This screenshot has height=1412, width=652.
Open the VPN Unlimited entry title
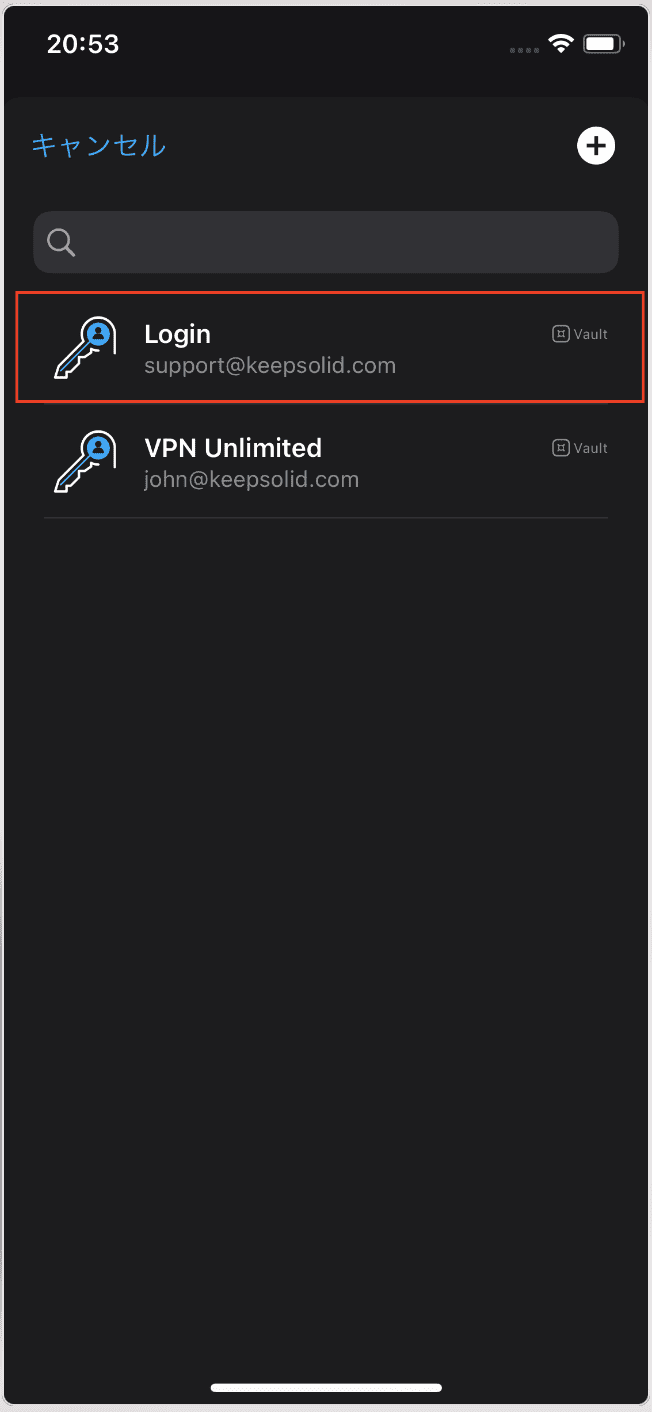tap(233, 448)
